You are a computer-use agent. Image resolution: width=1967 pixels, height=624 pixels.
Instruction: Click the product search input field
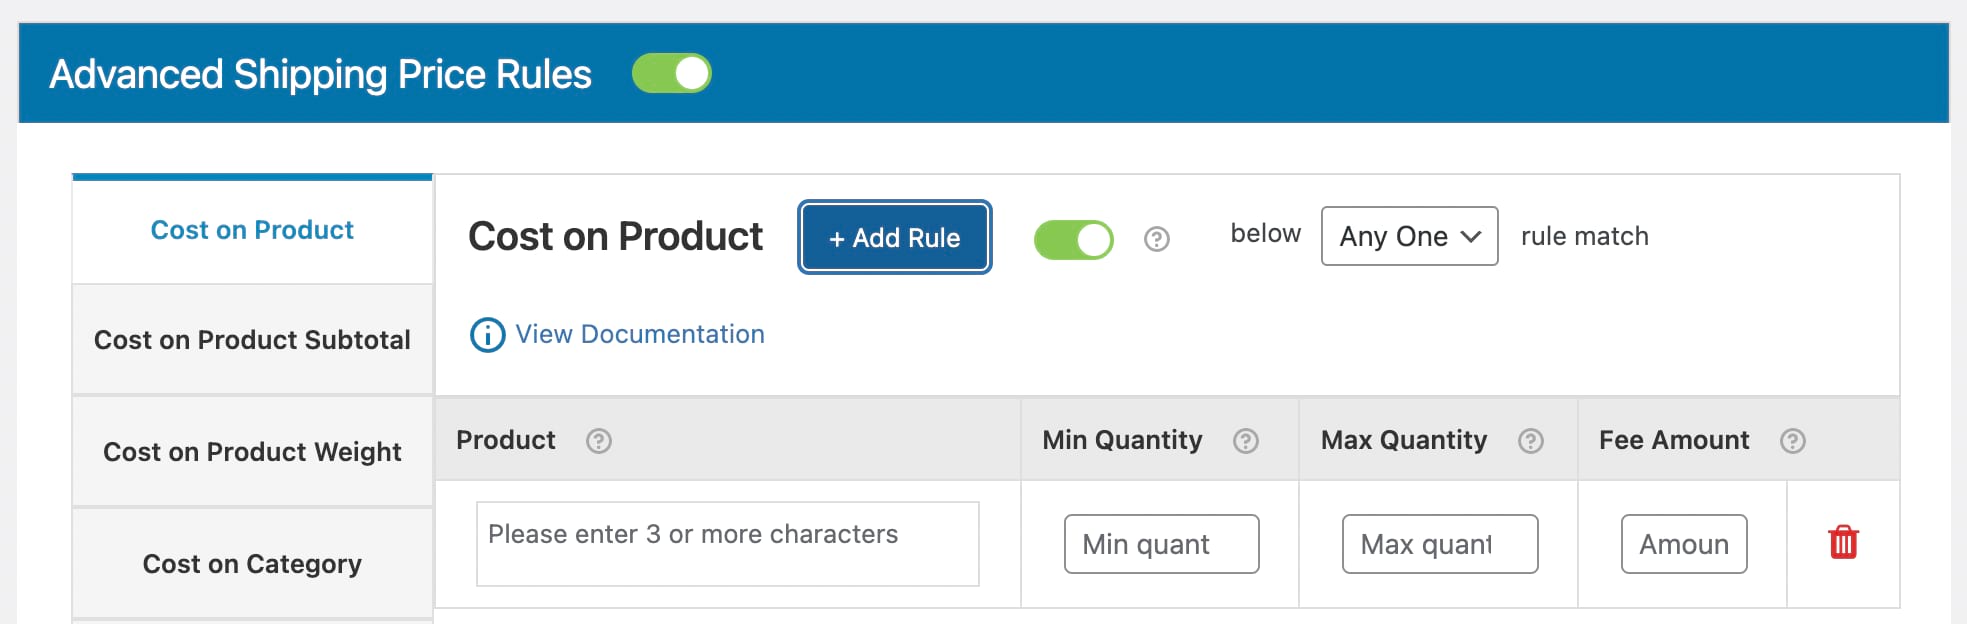(727, 543)
